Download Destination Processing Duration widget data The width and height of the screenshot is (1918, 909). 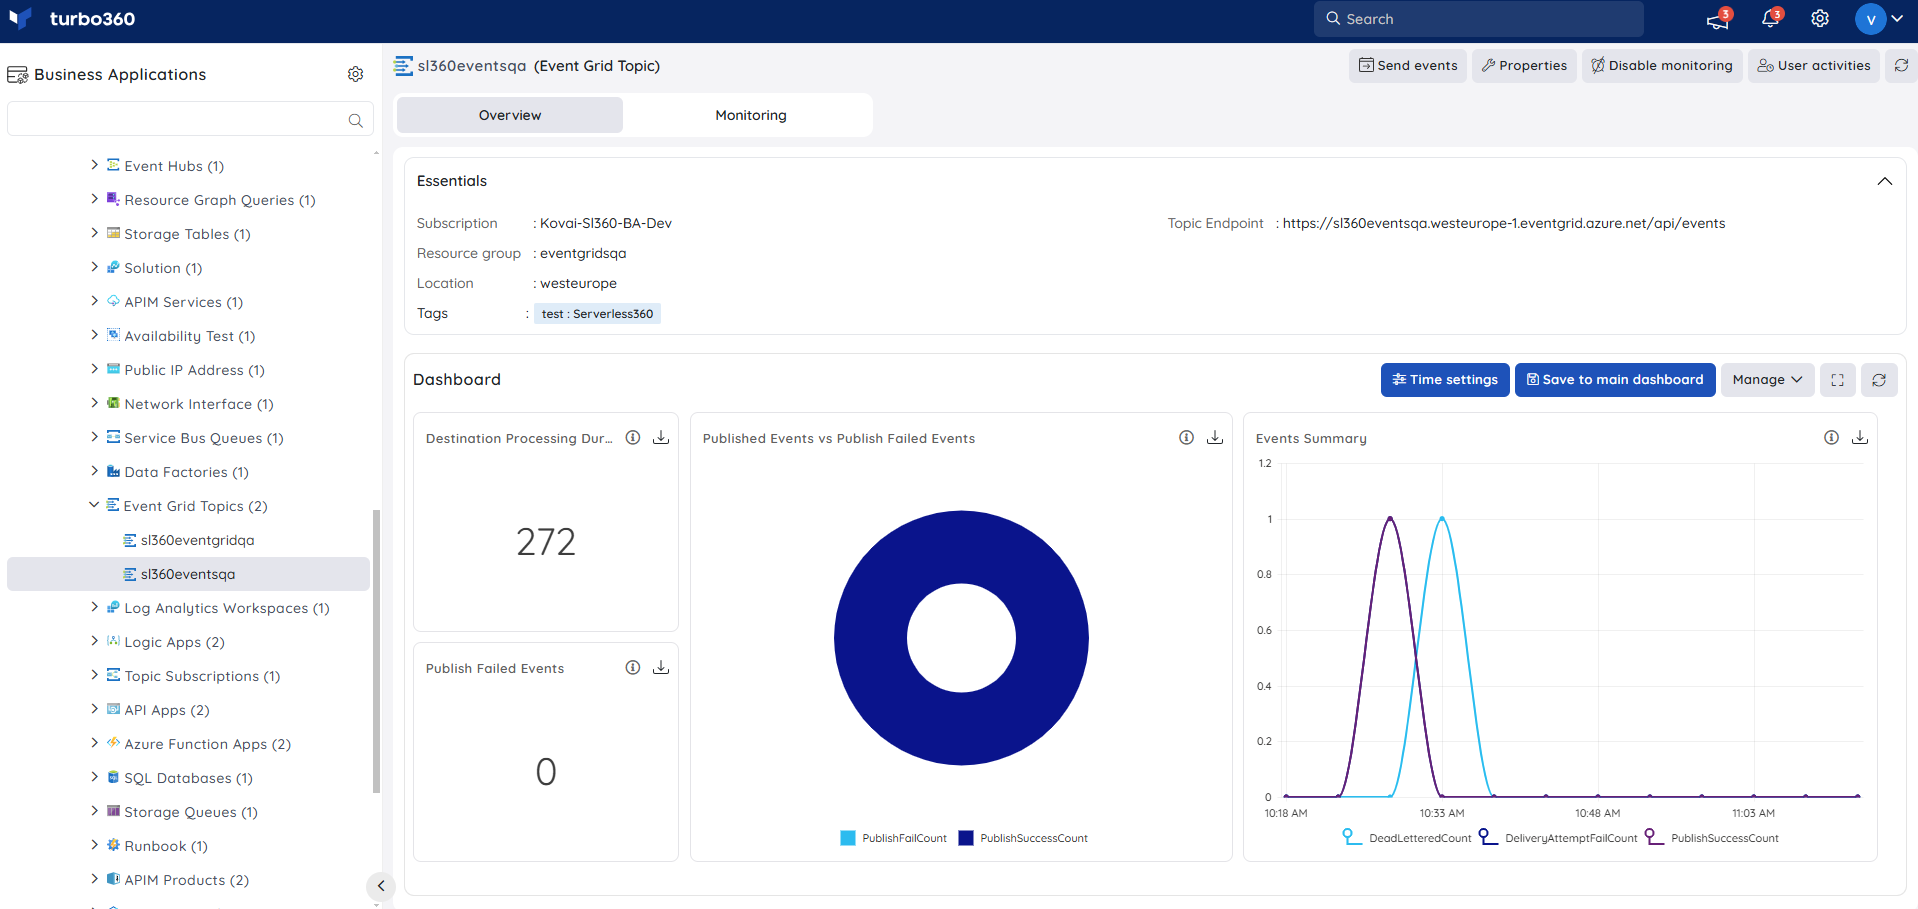(x=661, y=438)
